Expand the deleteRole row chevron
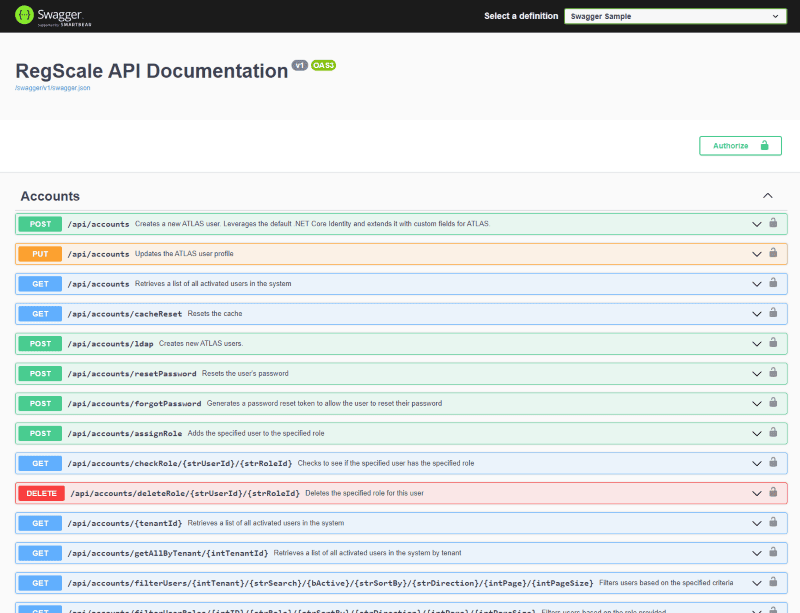 click(757, 494)
